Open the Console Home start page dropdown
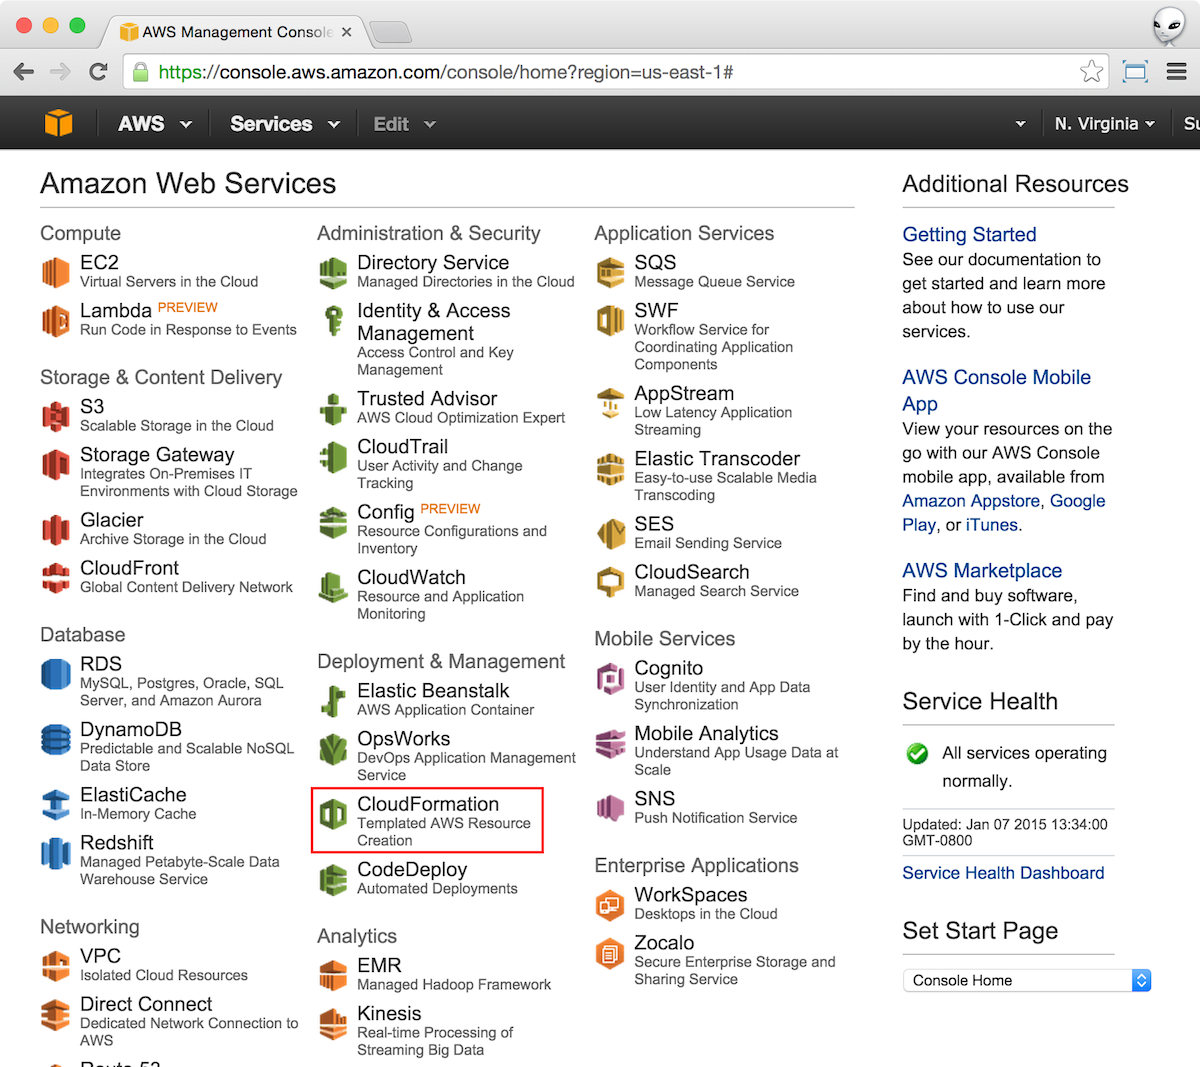The image size is (1200, 1067). click(x=1026, y=980)
